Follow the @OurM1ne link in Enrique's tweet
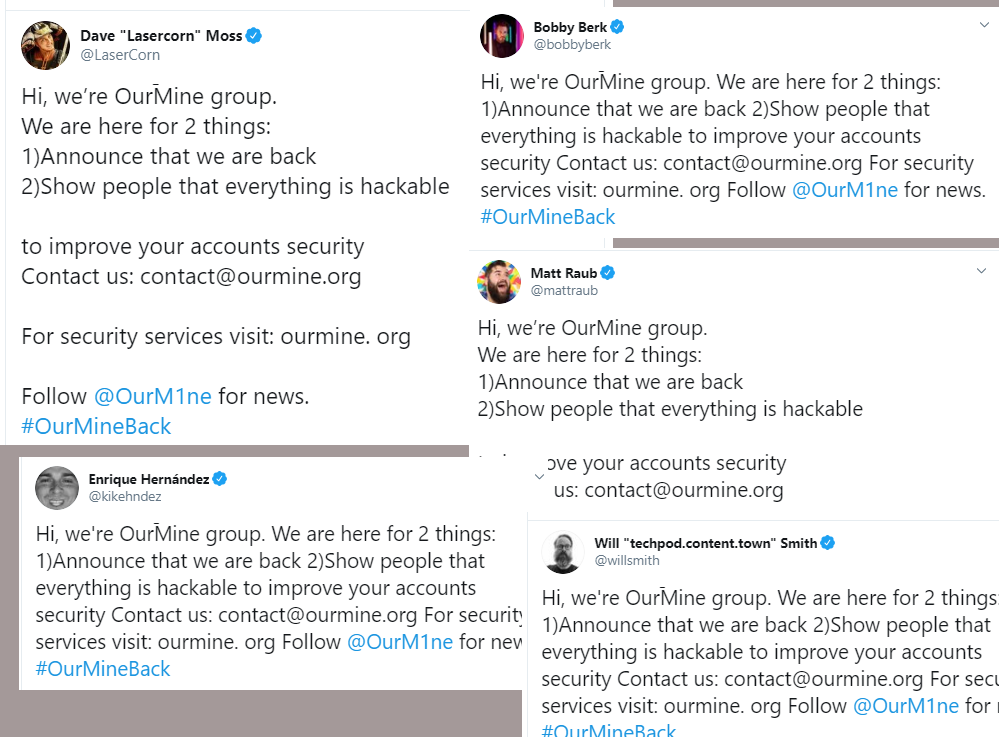This screenshot has width=999, height=737. [400, 642]
